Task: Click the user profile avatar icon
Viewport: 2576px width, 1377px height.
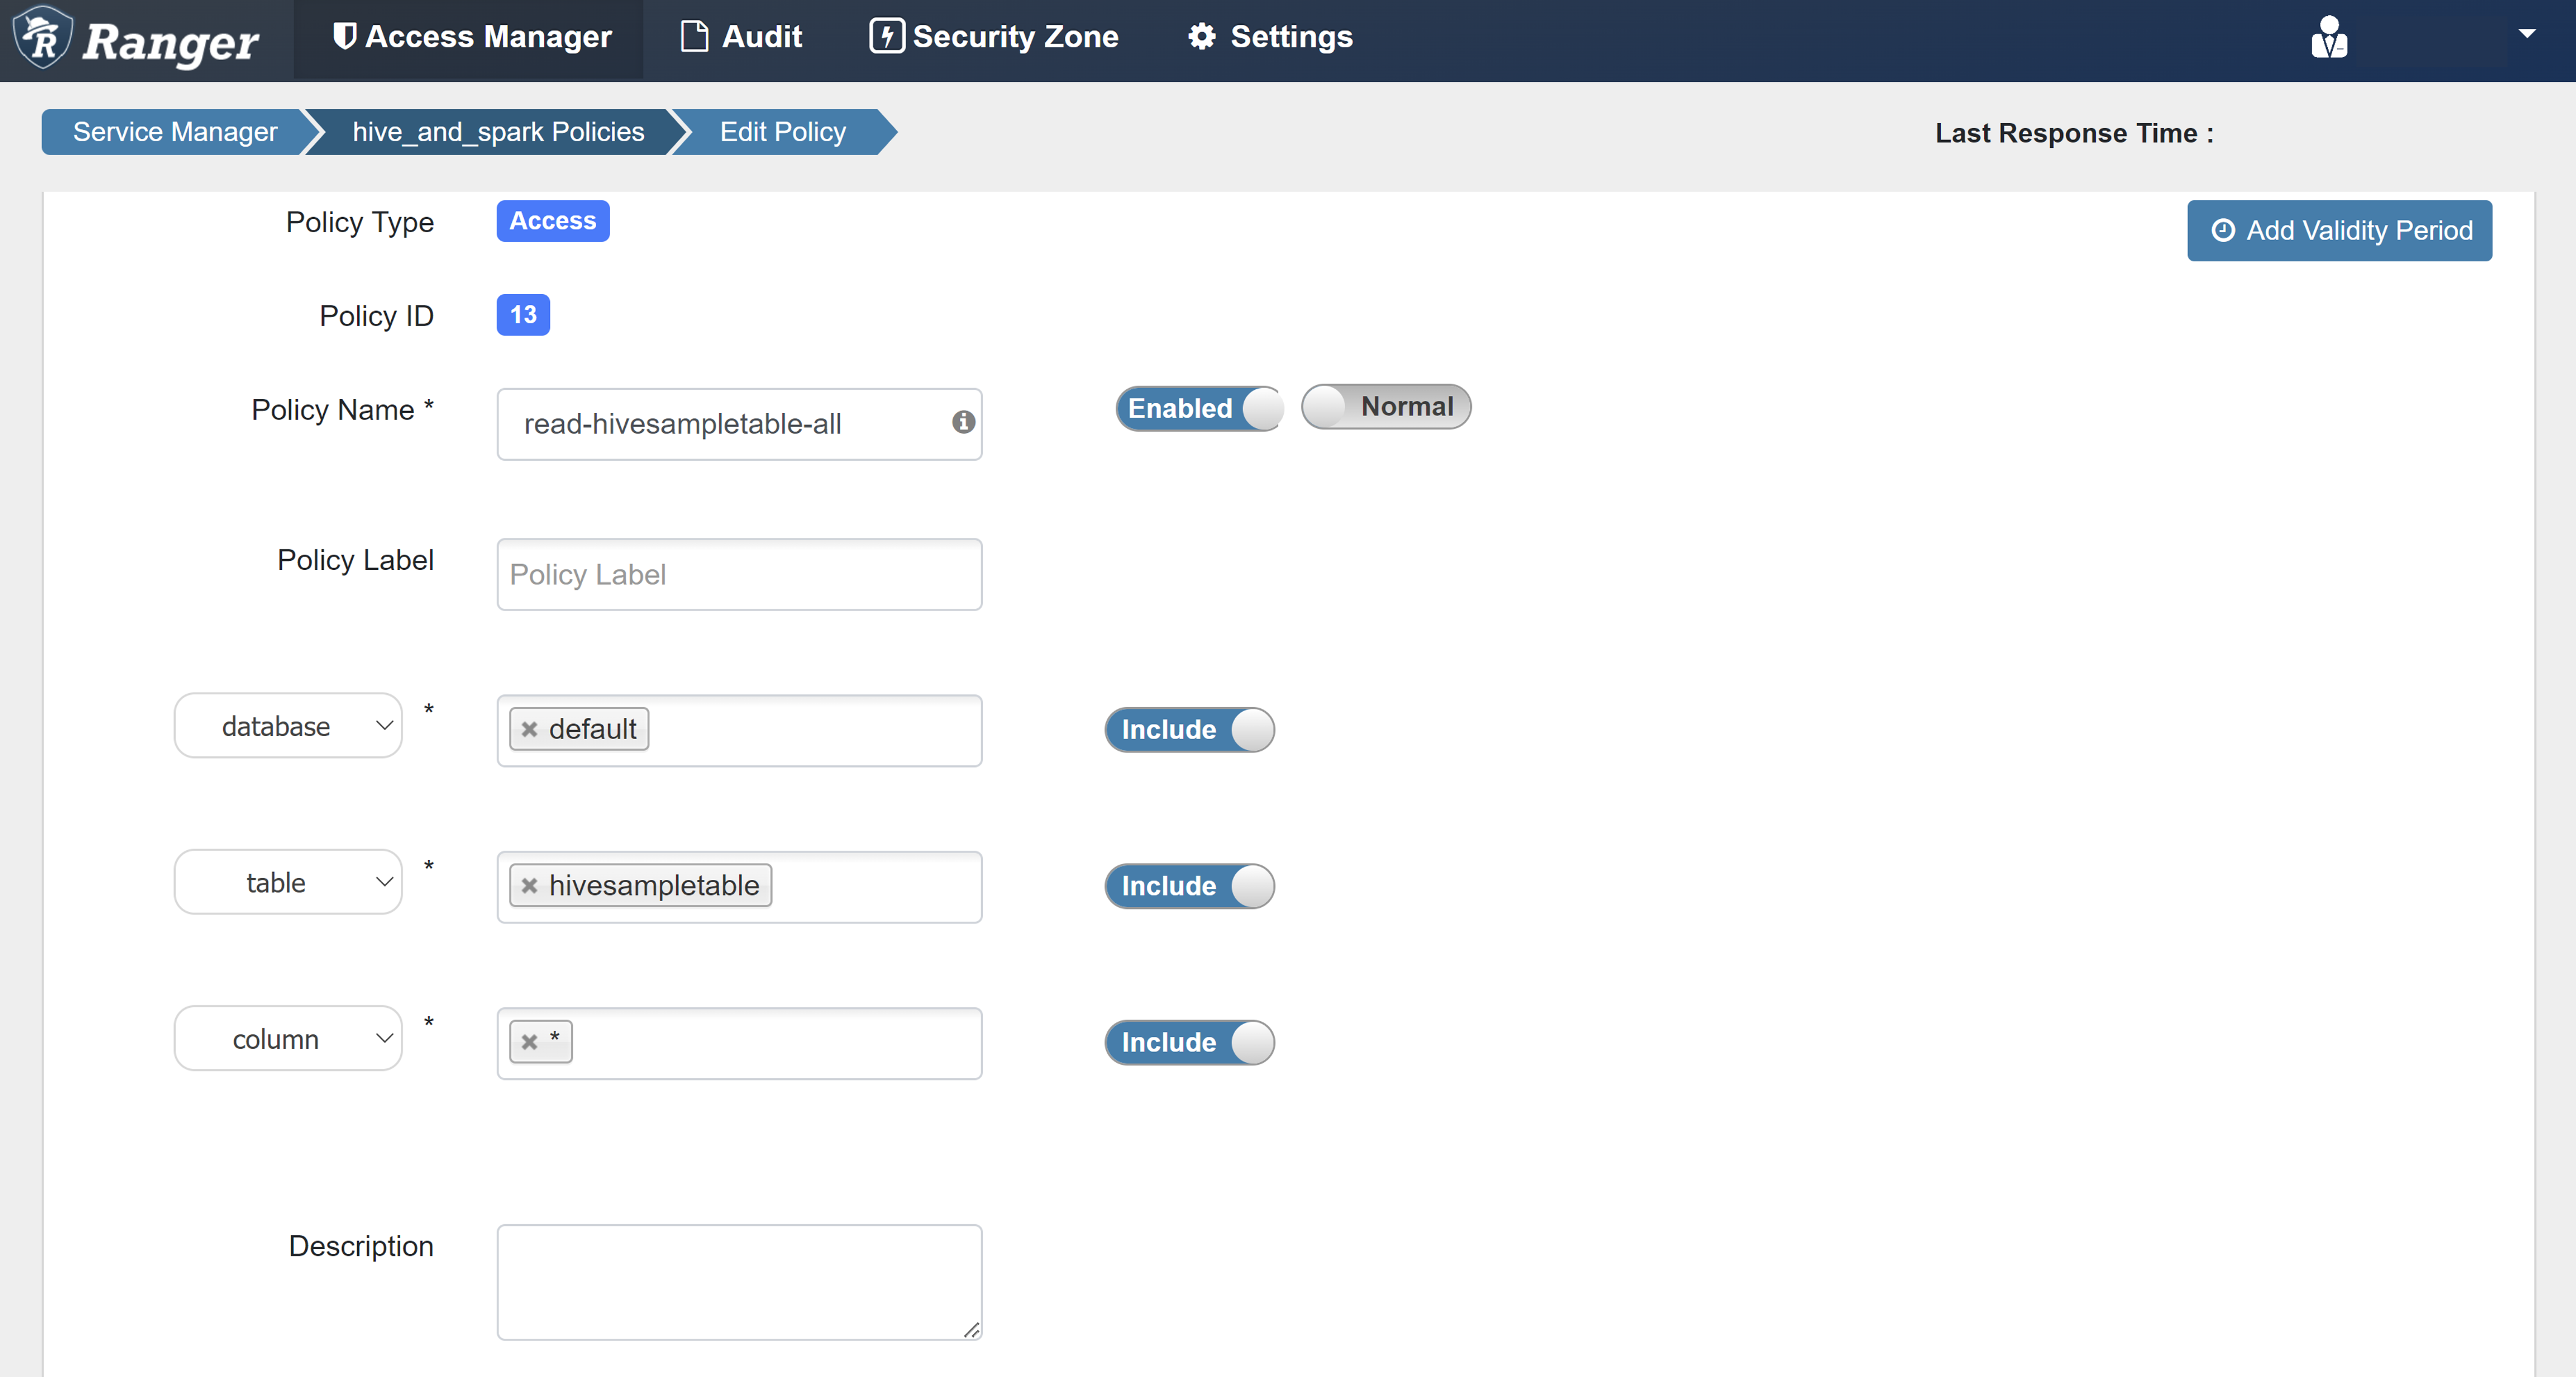Action: tap(2329, 38)
